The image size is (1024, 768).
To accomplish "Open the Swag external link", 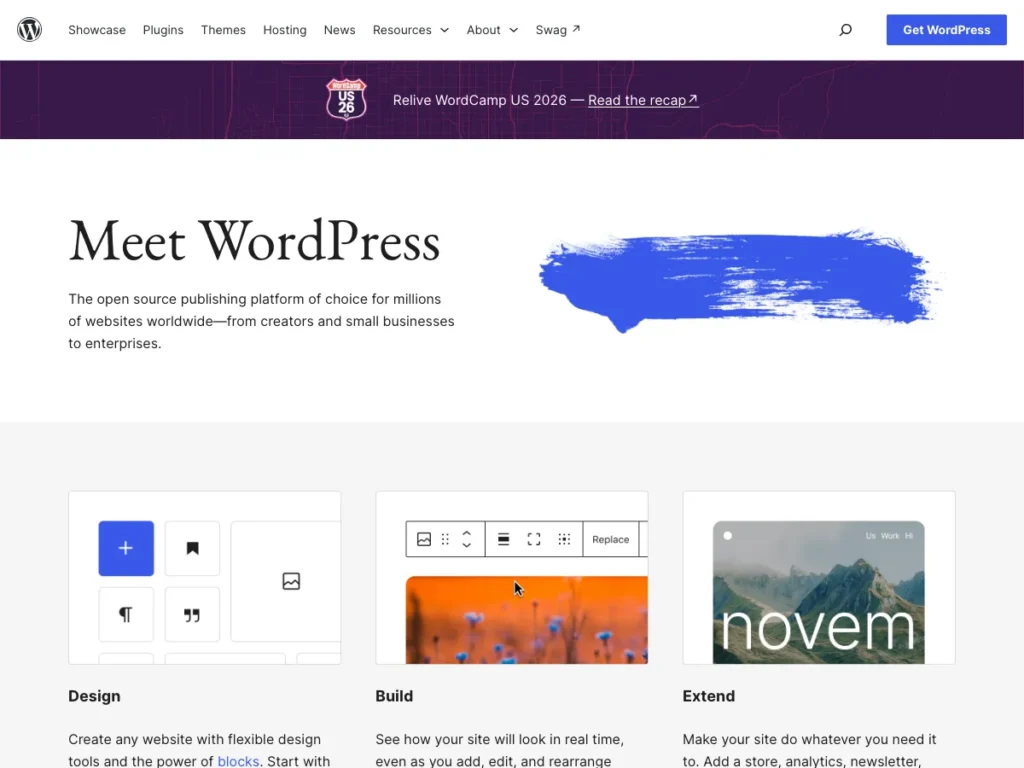I will click(558, 30).
